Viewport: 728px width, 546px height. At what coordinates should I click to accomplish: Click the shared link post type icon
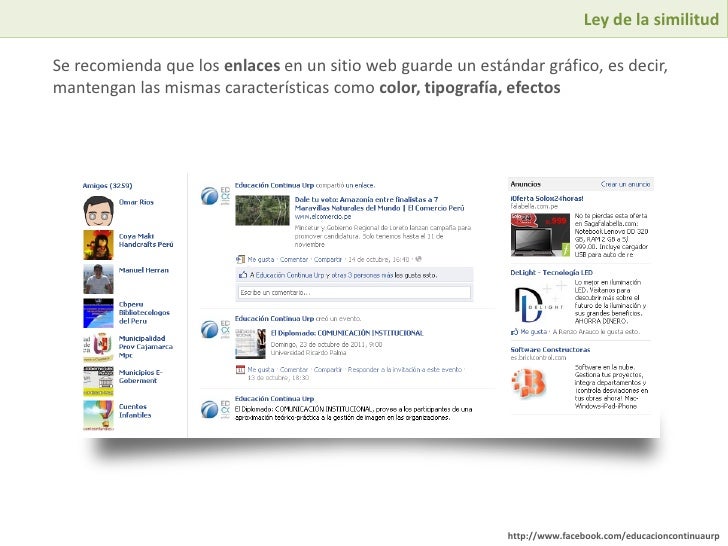click(240, 259)
